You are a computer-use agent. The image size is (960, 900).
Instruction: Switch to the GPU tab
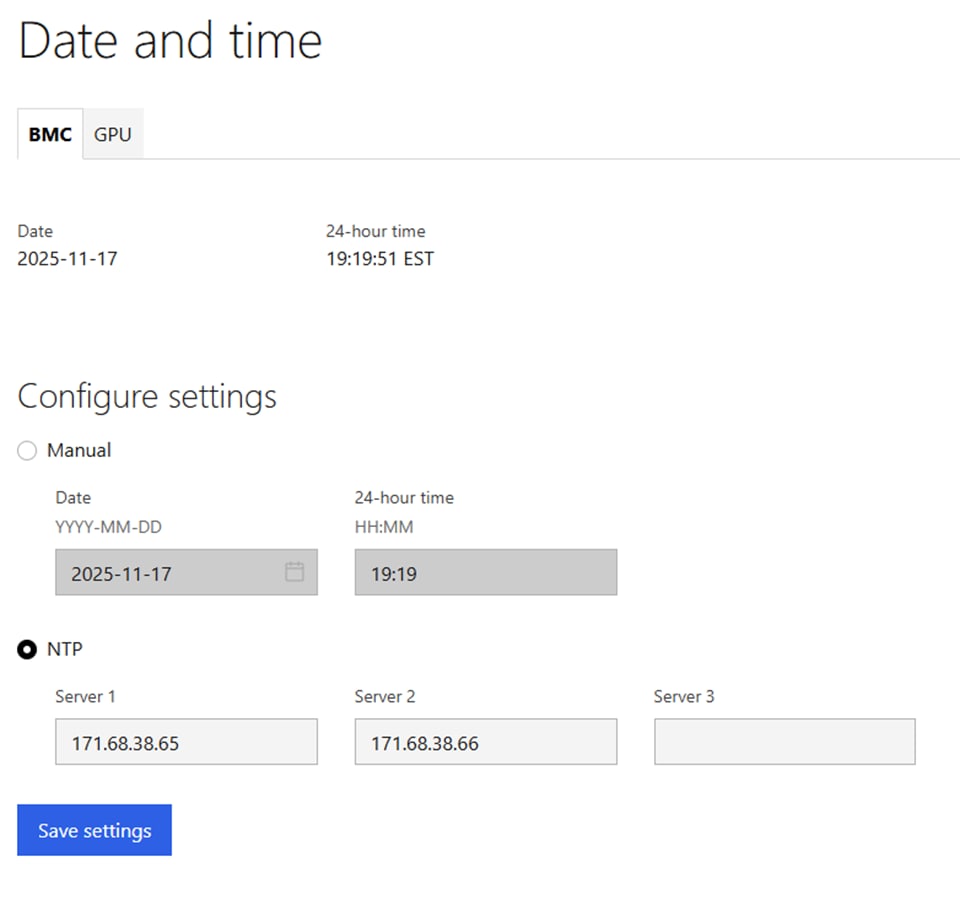113,134
